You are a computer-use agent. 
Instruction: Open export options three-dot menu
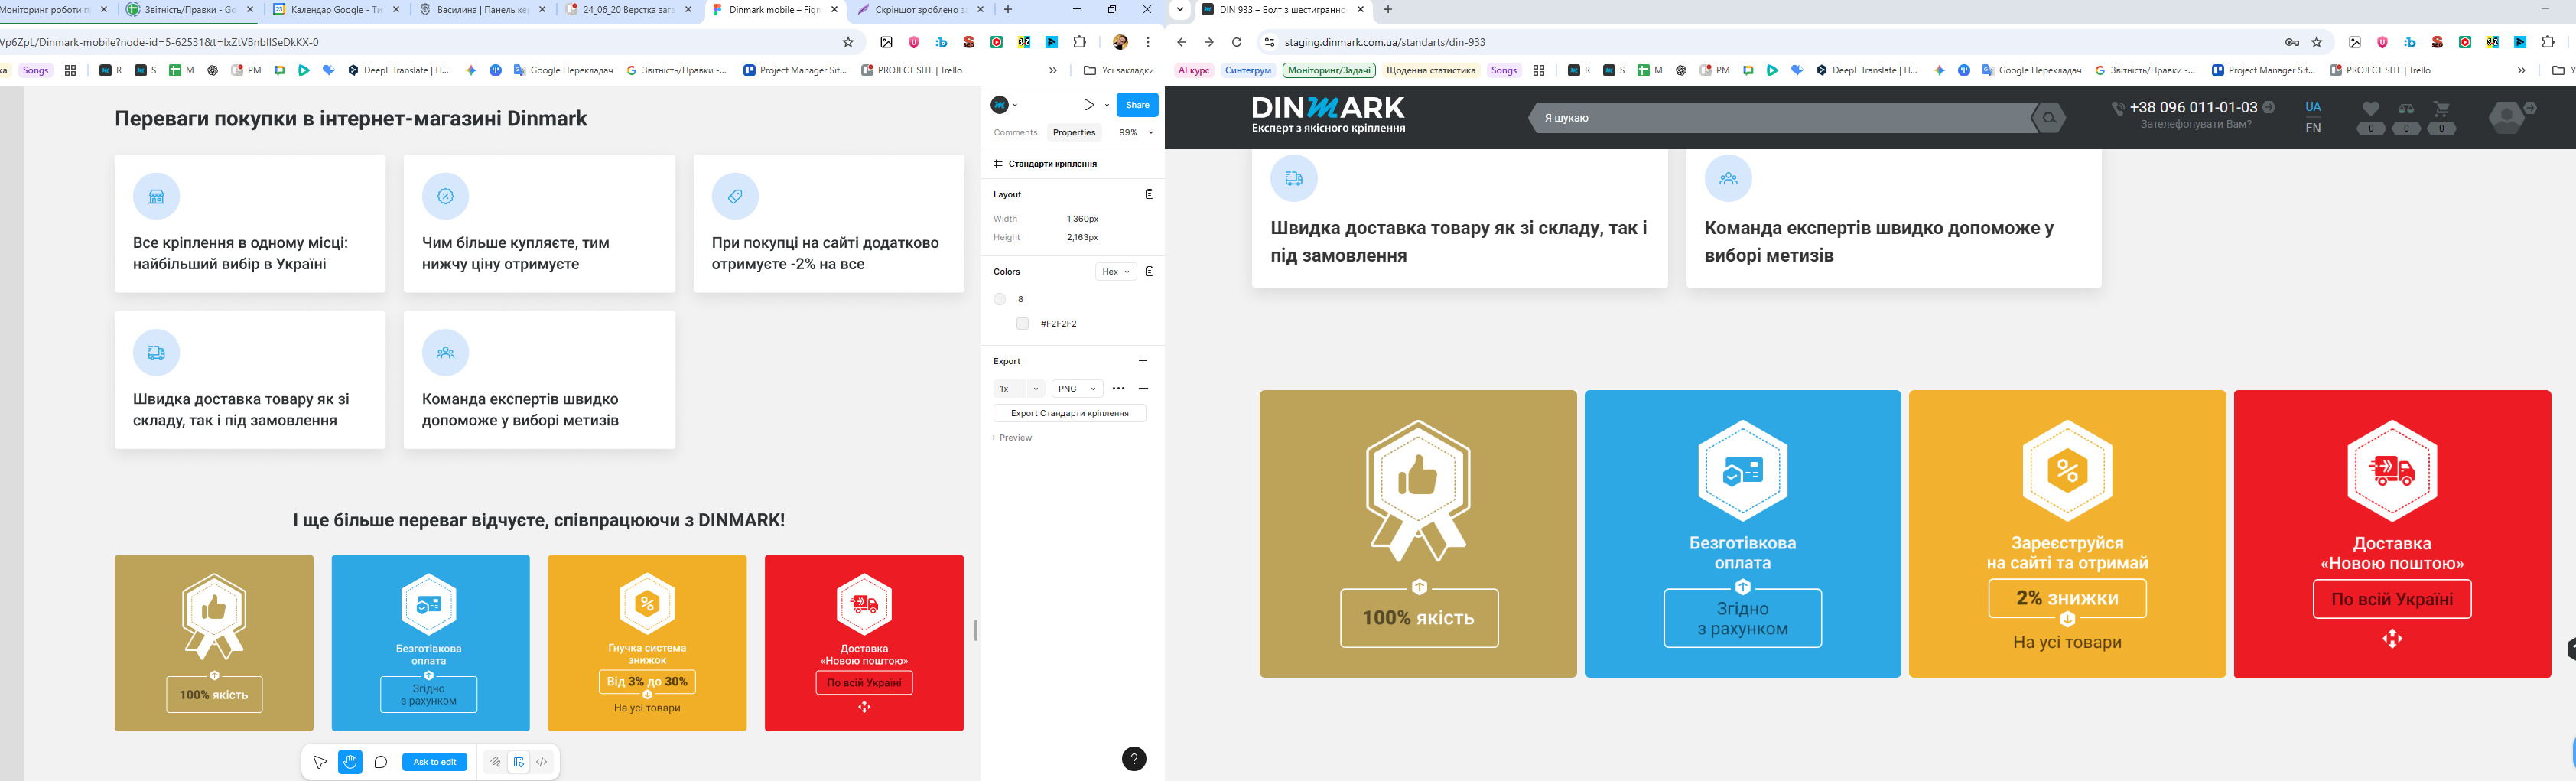[1118, 389]
